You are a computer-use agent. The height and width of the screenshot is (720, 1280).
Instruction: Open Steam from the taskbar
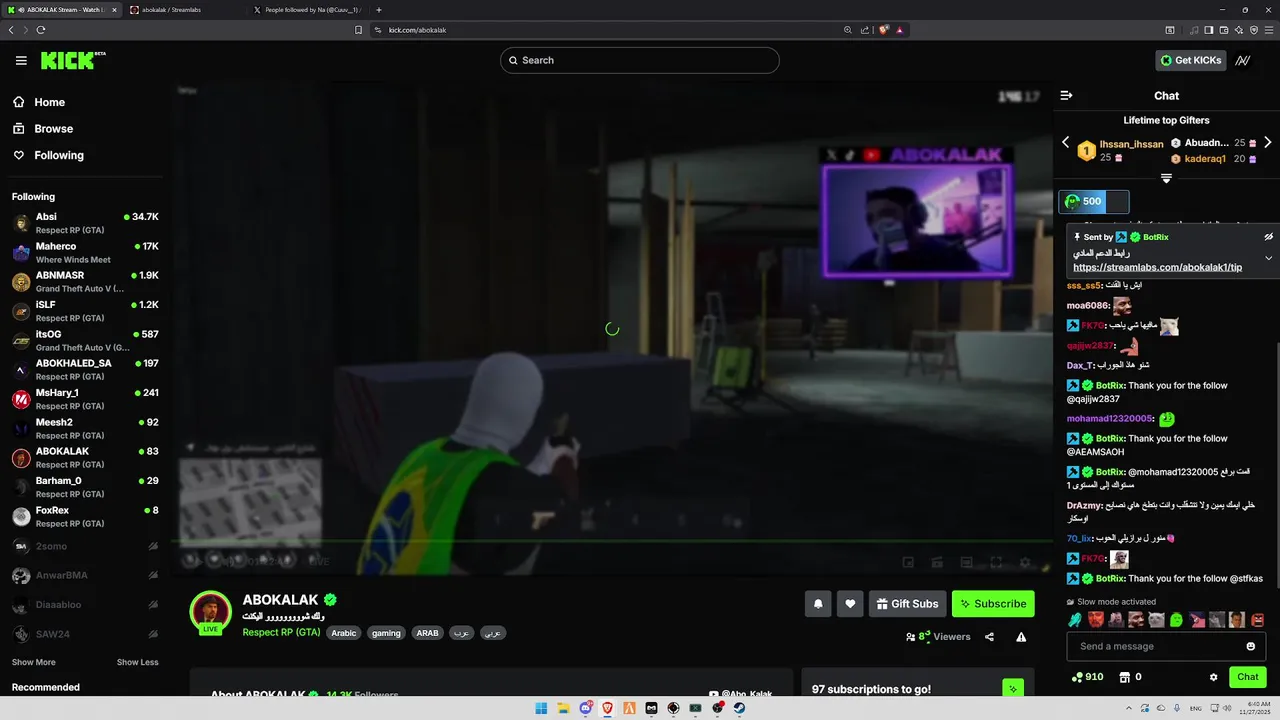(739, 708)
